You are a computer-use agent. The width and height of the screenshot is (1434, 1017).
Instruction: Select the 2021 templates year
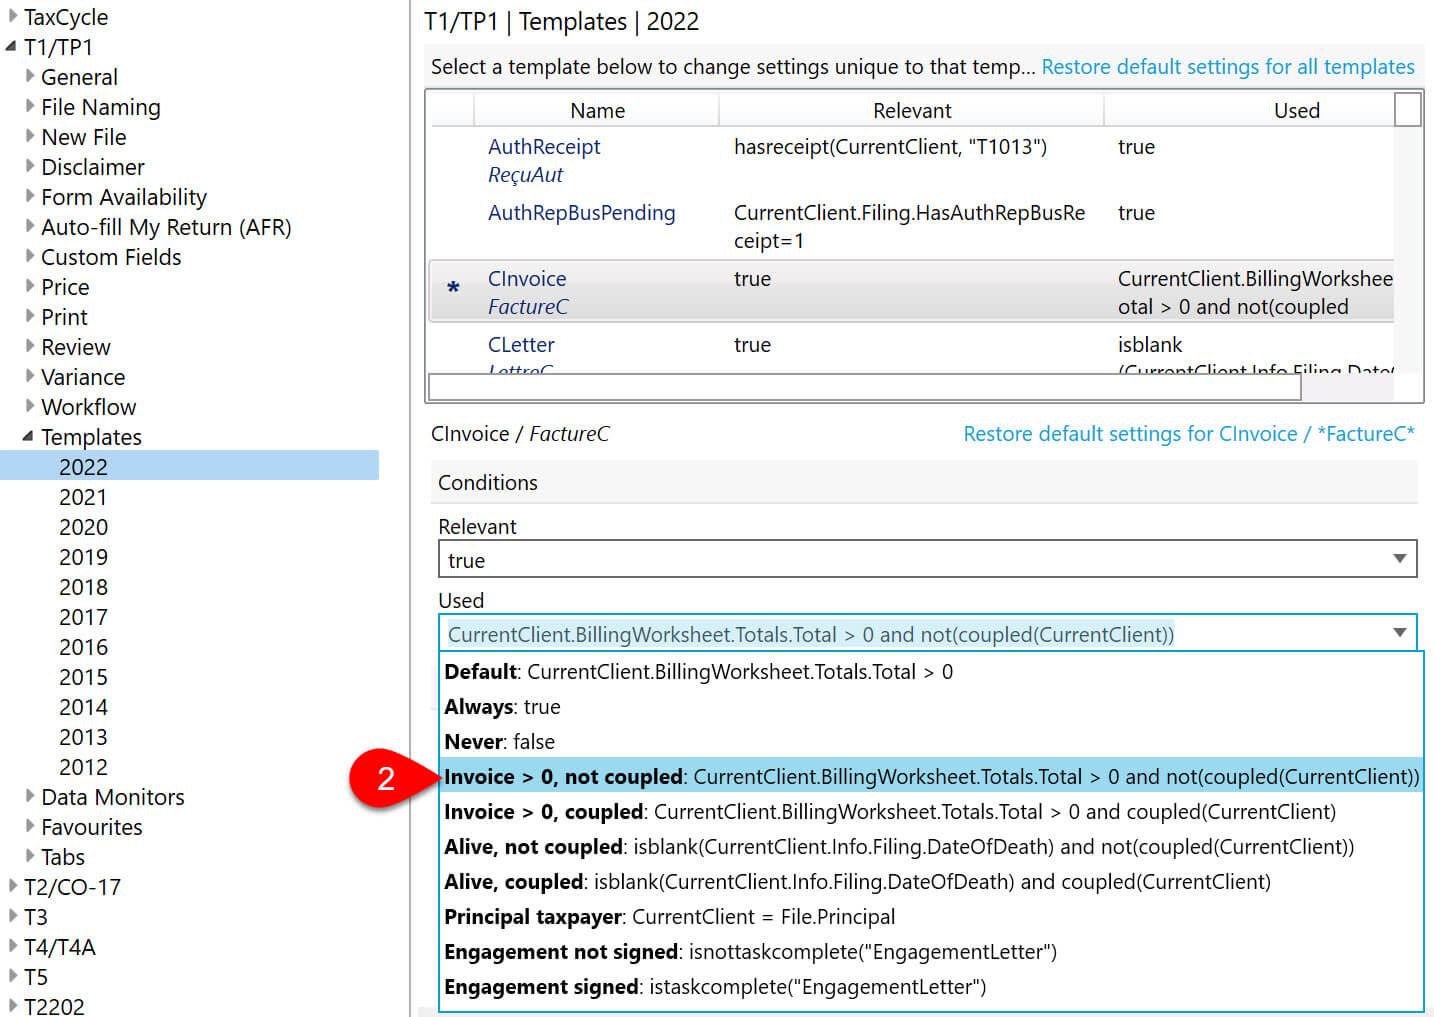[x=83, y=497]
